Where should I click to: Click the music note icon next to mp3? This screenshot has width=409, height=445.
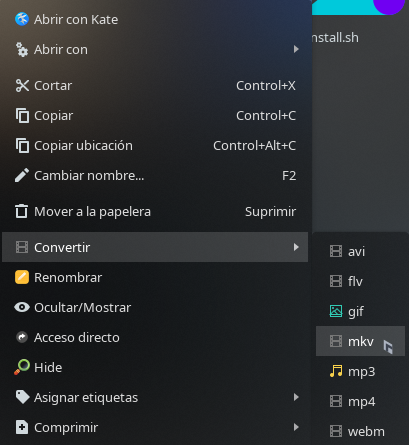pos(336,371)
